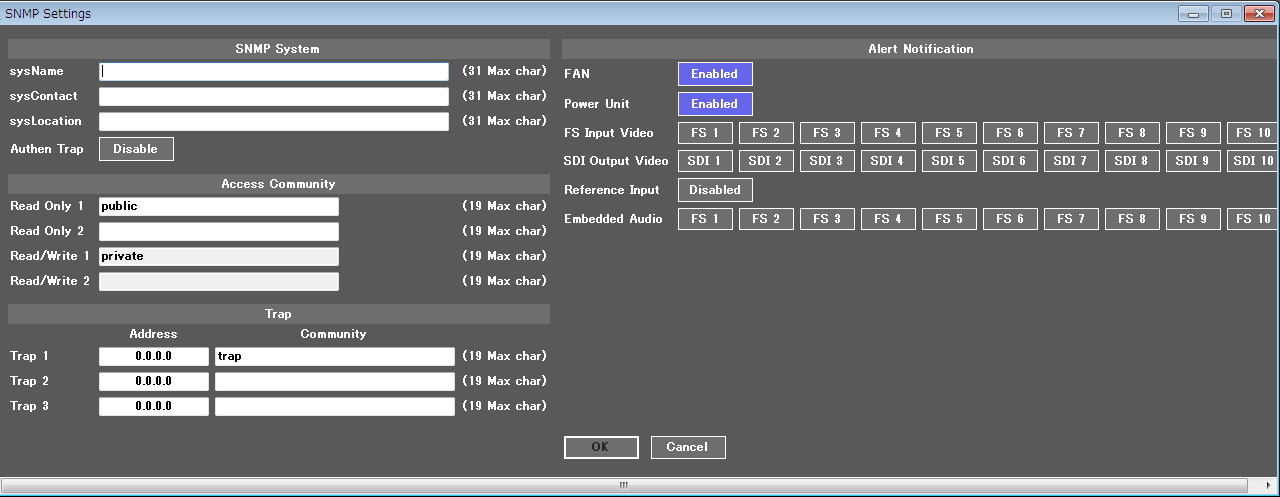Toggle SDI 3 output video alert
Image resolution: width=1280 pixels, height=497 pixels.
click(827, 161)
